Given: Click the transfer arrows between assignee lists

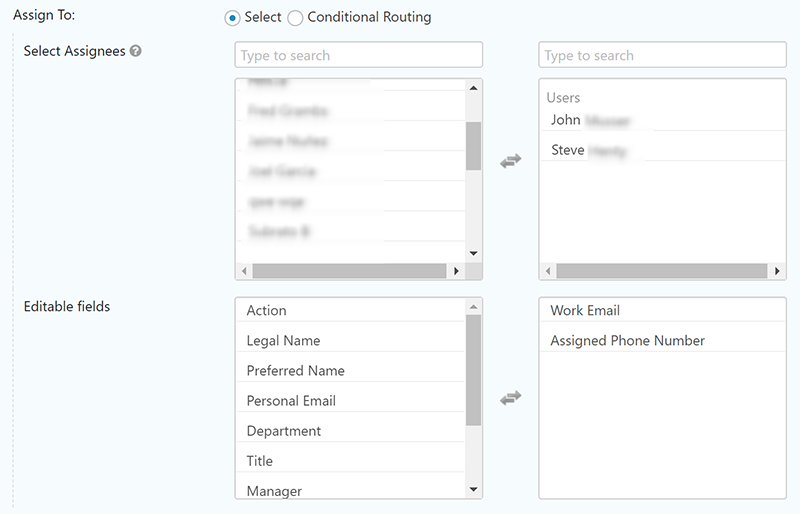Looking at the screenshot, I should [510, 161].
